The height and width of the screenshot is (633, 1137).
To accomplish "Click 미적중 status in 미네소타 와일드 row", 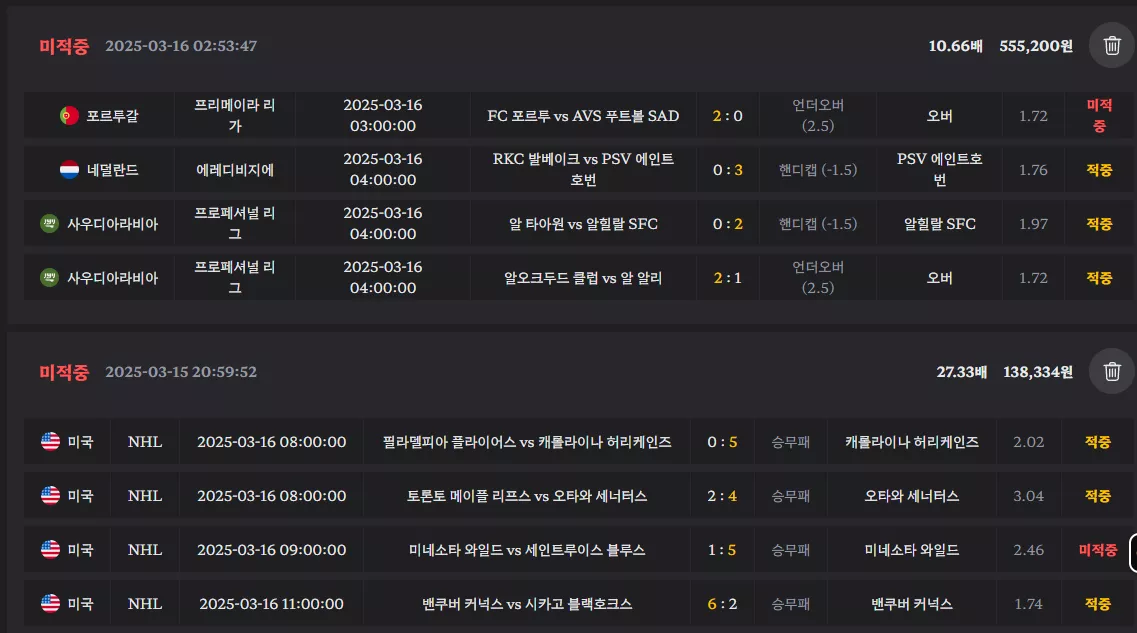I will (x=1098, y=550).
